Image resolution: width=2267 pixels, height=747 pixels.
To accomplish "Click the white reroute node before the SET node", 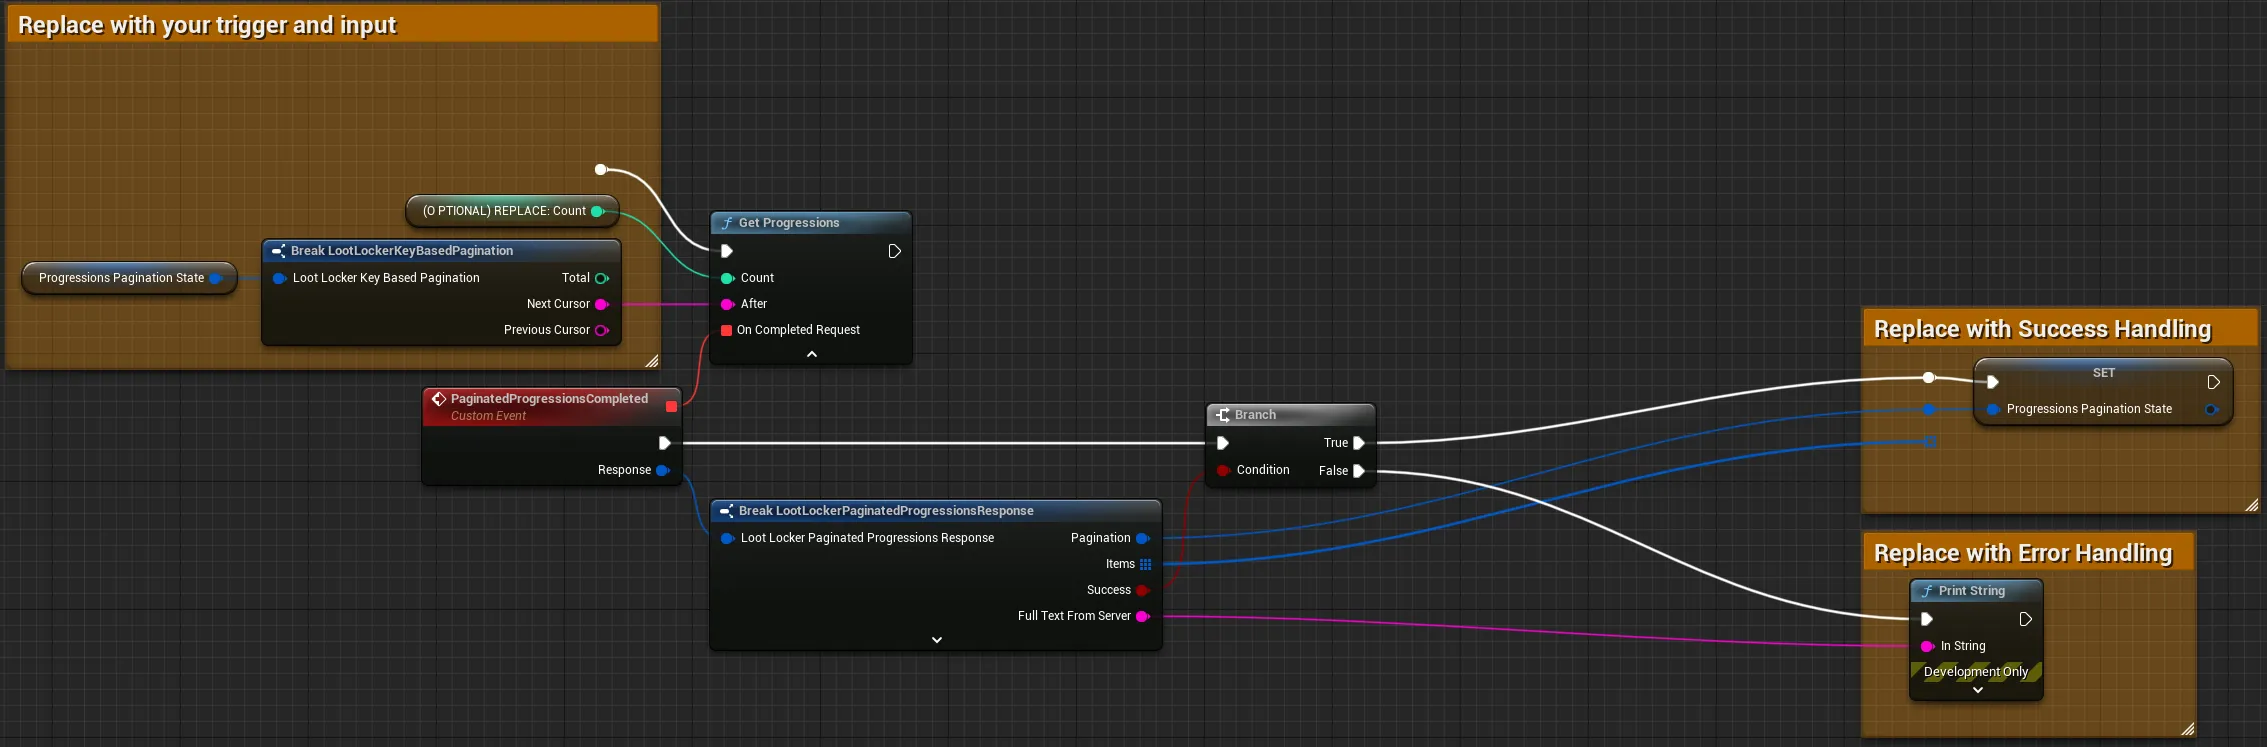I will click(x=1928, y=377).
